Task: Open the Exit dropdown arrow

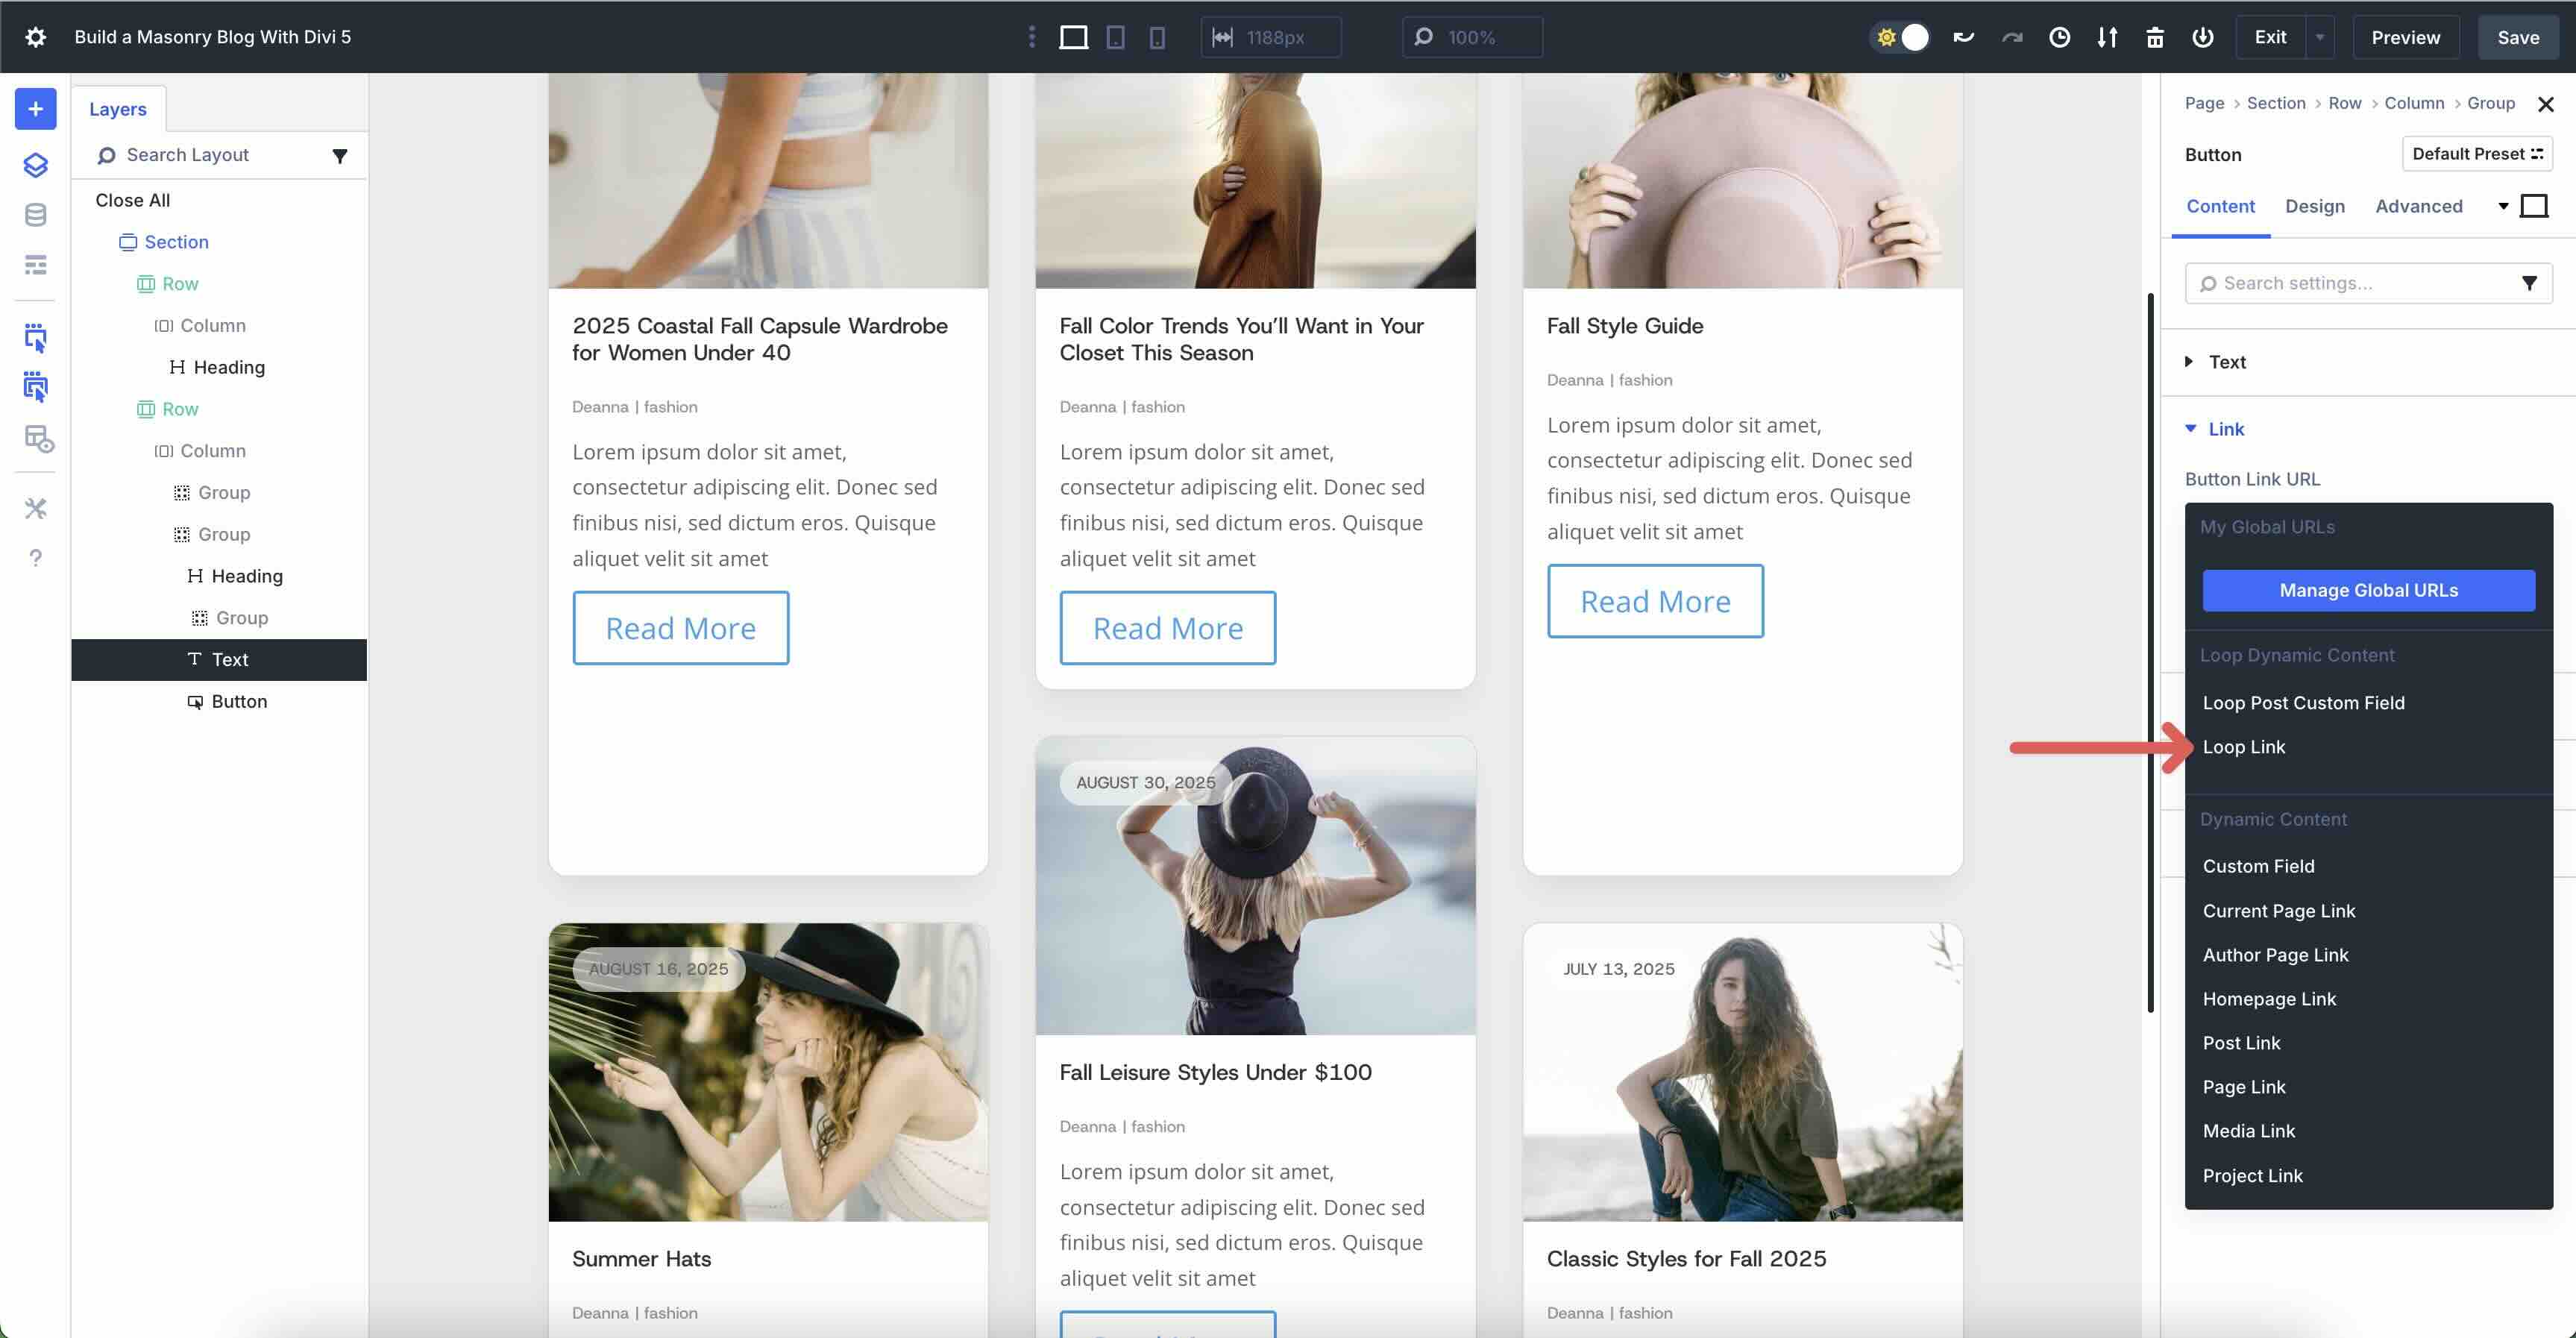Action: click(2321, 37)
